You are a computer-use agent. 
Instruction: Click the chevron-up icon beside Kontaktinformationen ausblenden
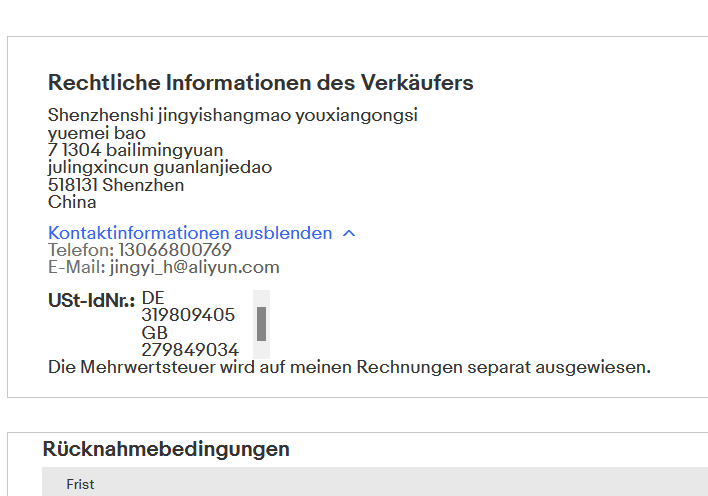pos(348,233)
